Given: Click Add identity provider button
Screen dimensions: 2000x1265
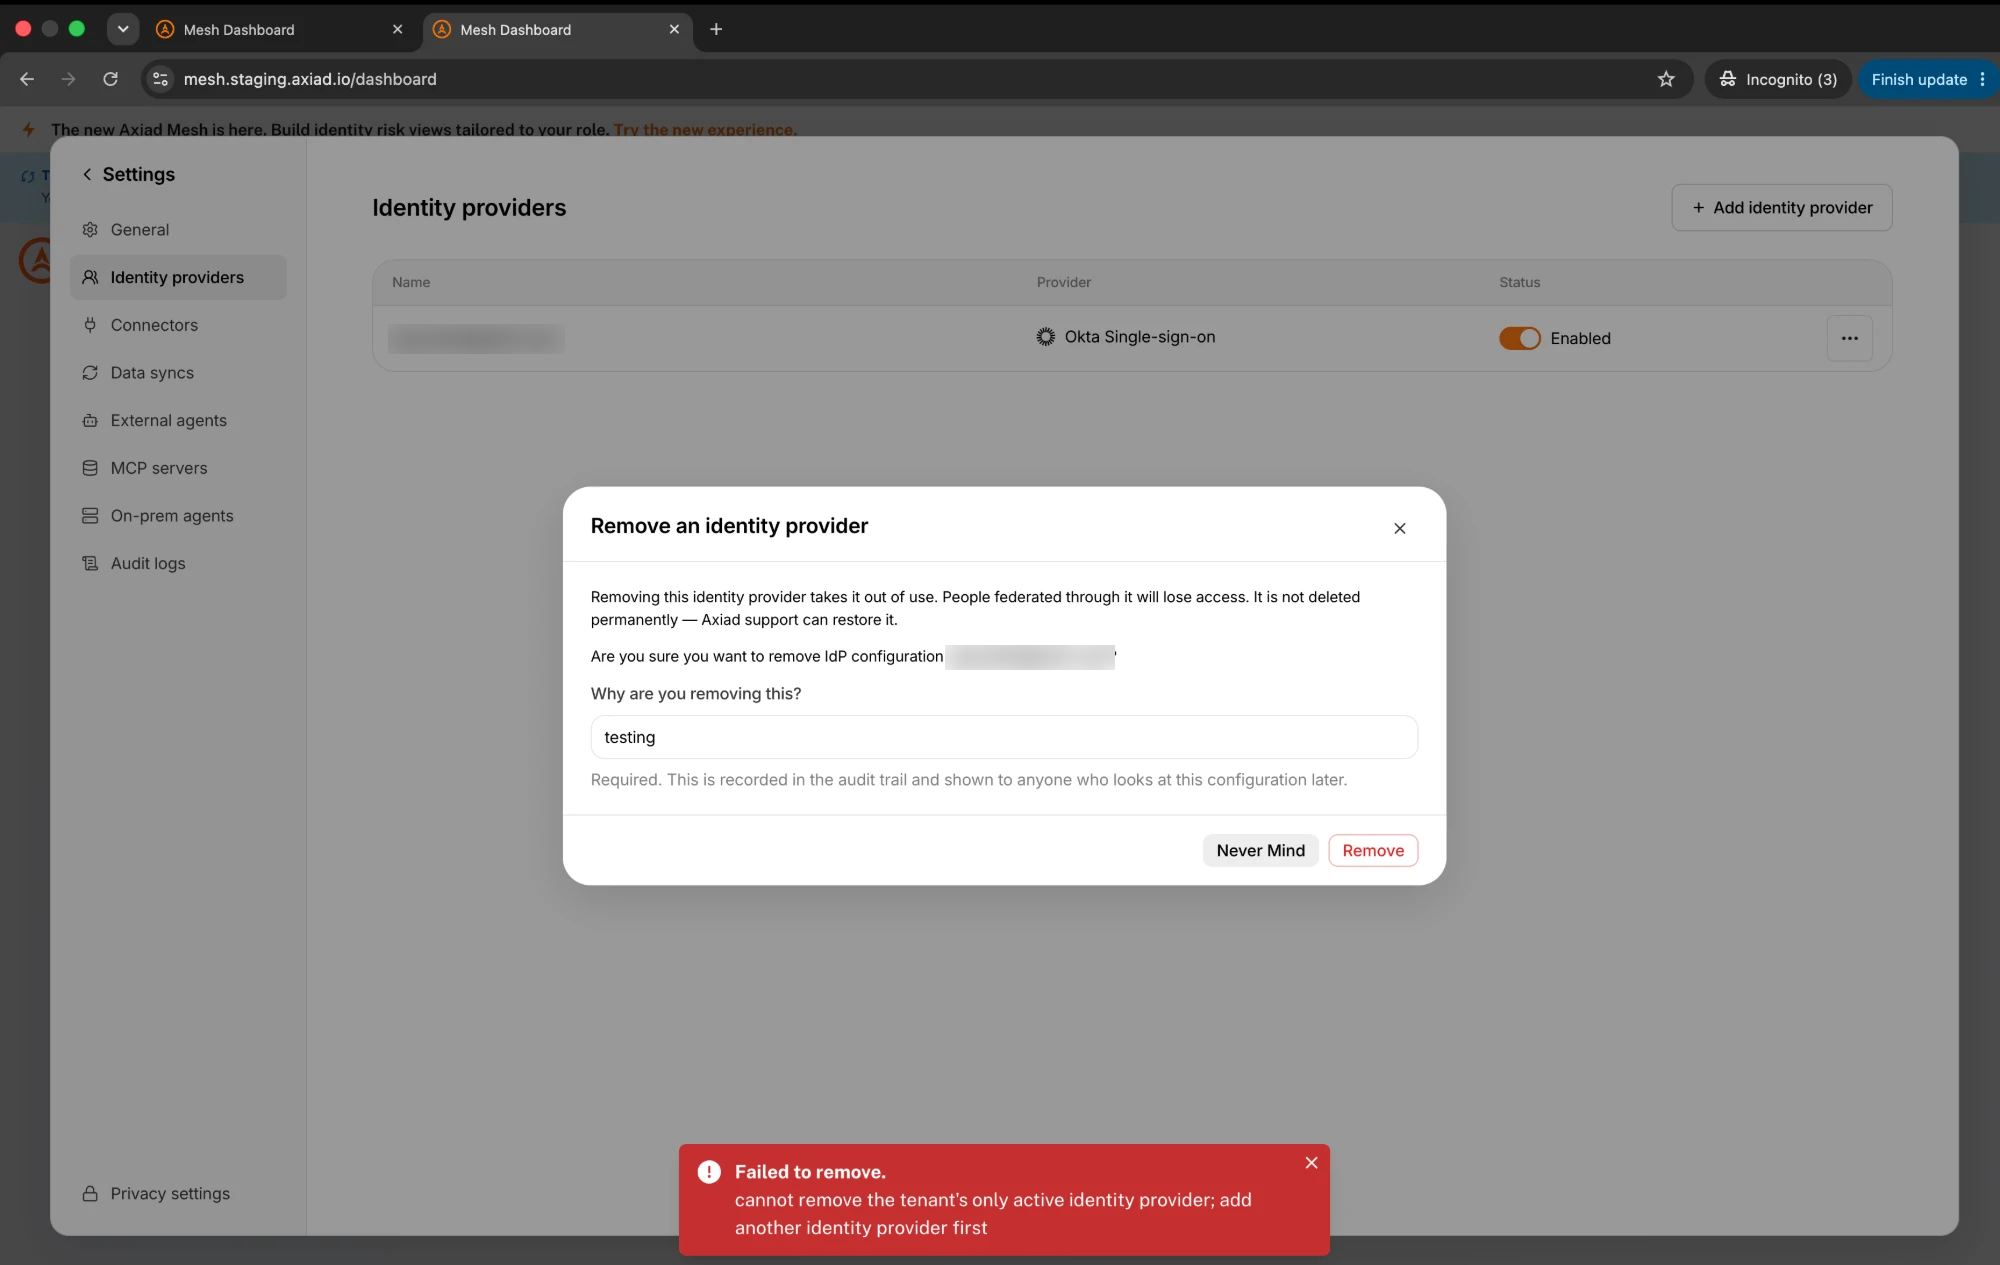Looking at the screenshot, I should [1781, 207].
